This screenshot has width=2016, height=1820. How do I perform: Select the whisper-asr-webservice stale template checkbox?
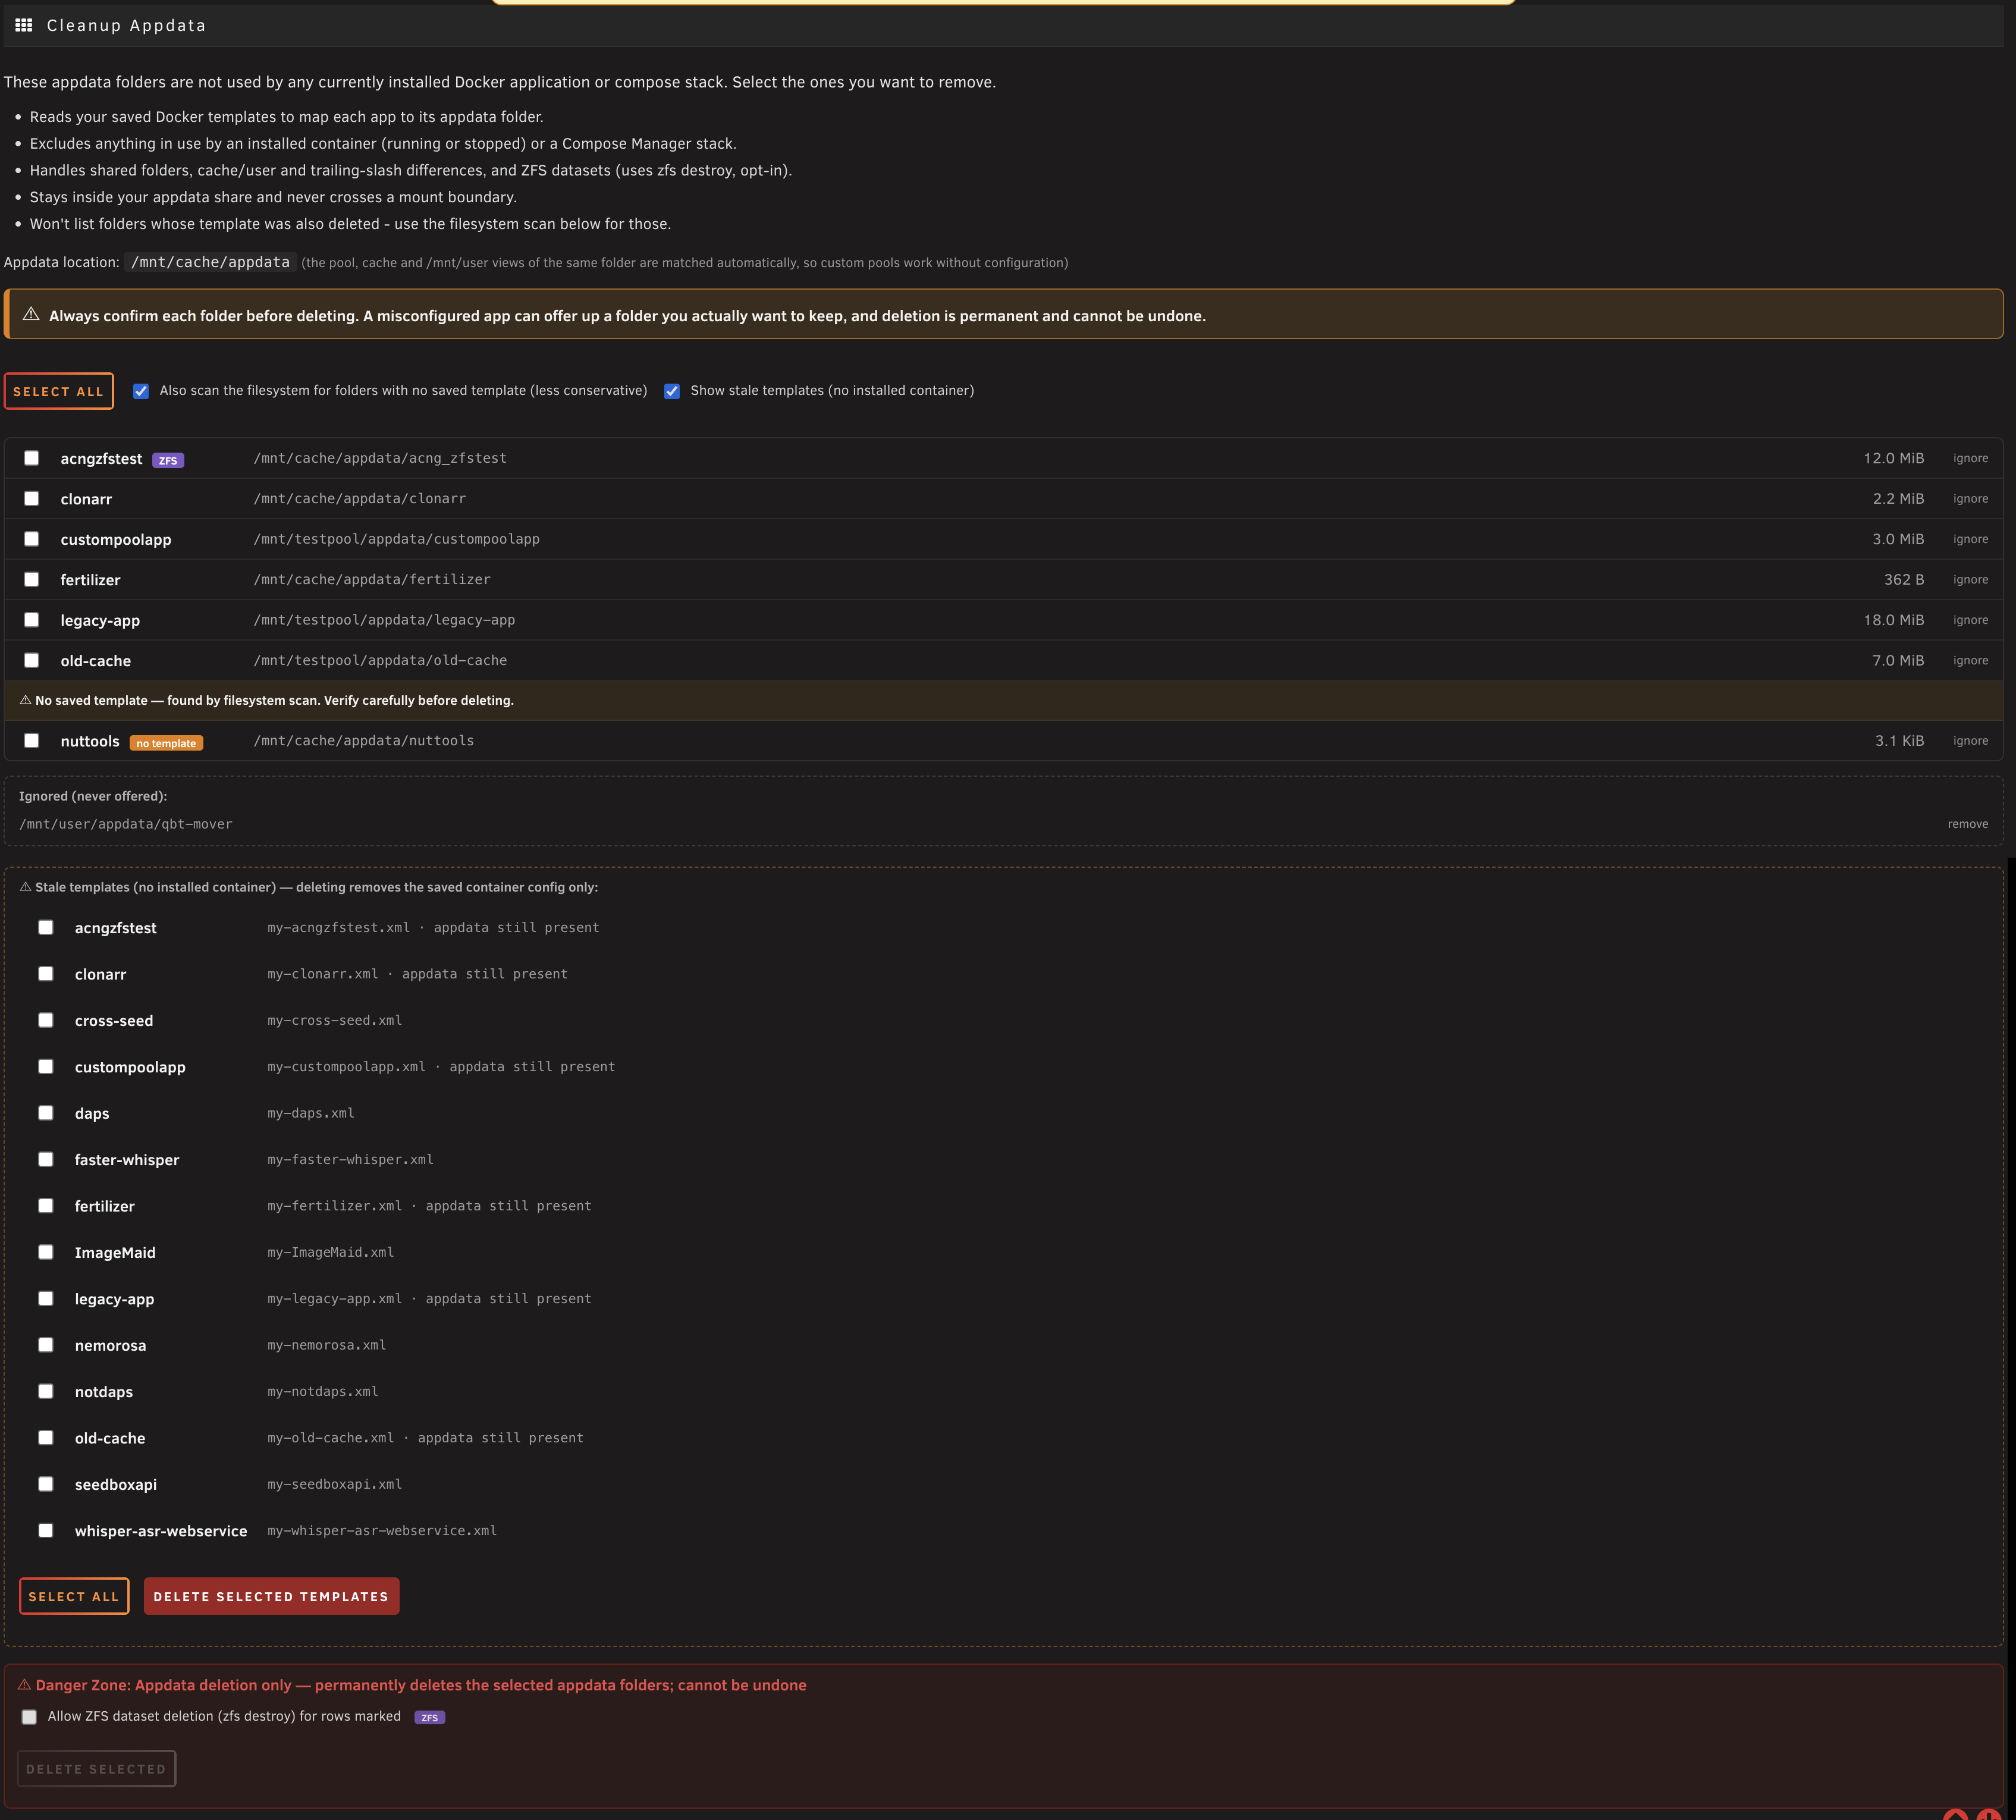46,1530
